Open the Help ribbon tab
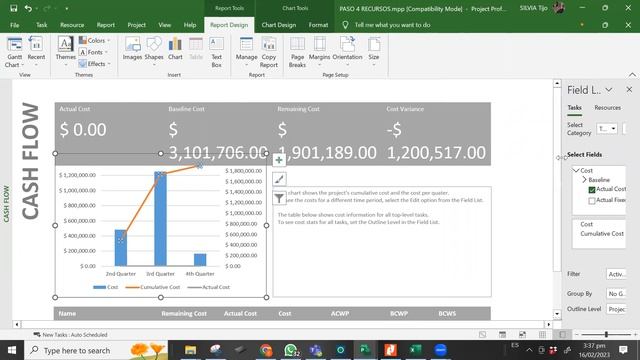The width and height of the screenshot is (640, 360). click(190, 25)
